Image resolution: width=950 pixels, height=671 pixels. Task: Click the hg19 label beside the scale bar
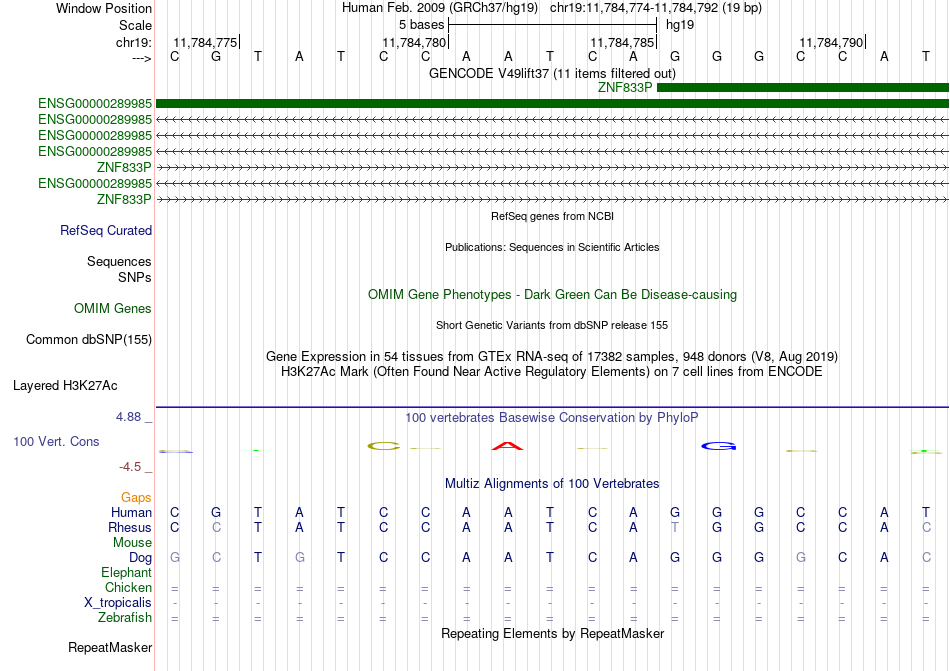pos(680,25)
